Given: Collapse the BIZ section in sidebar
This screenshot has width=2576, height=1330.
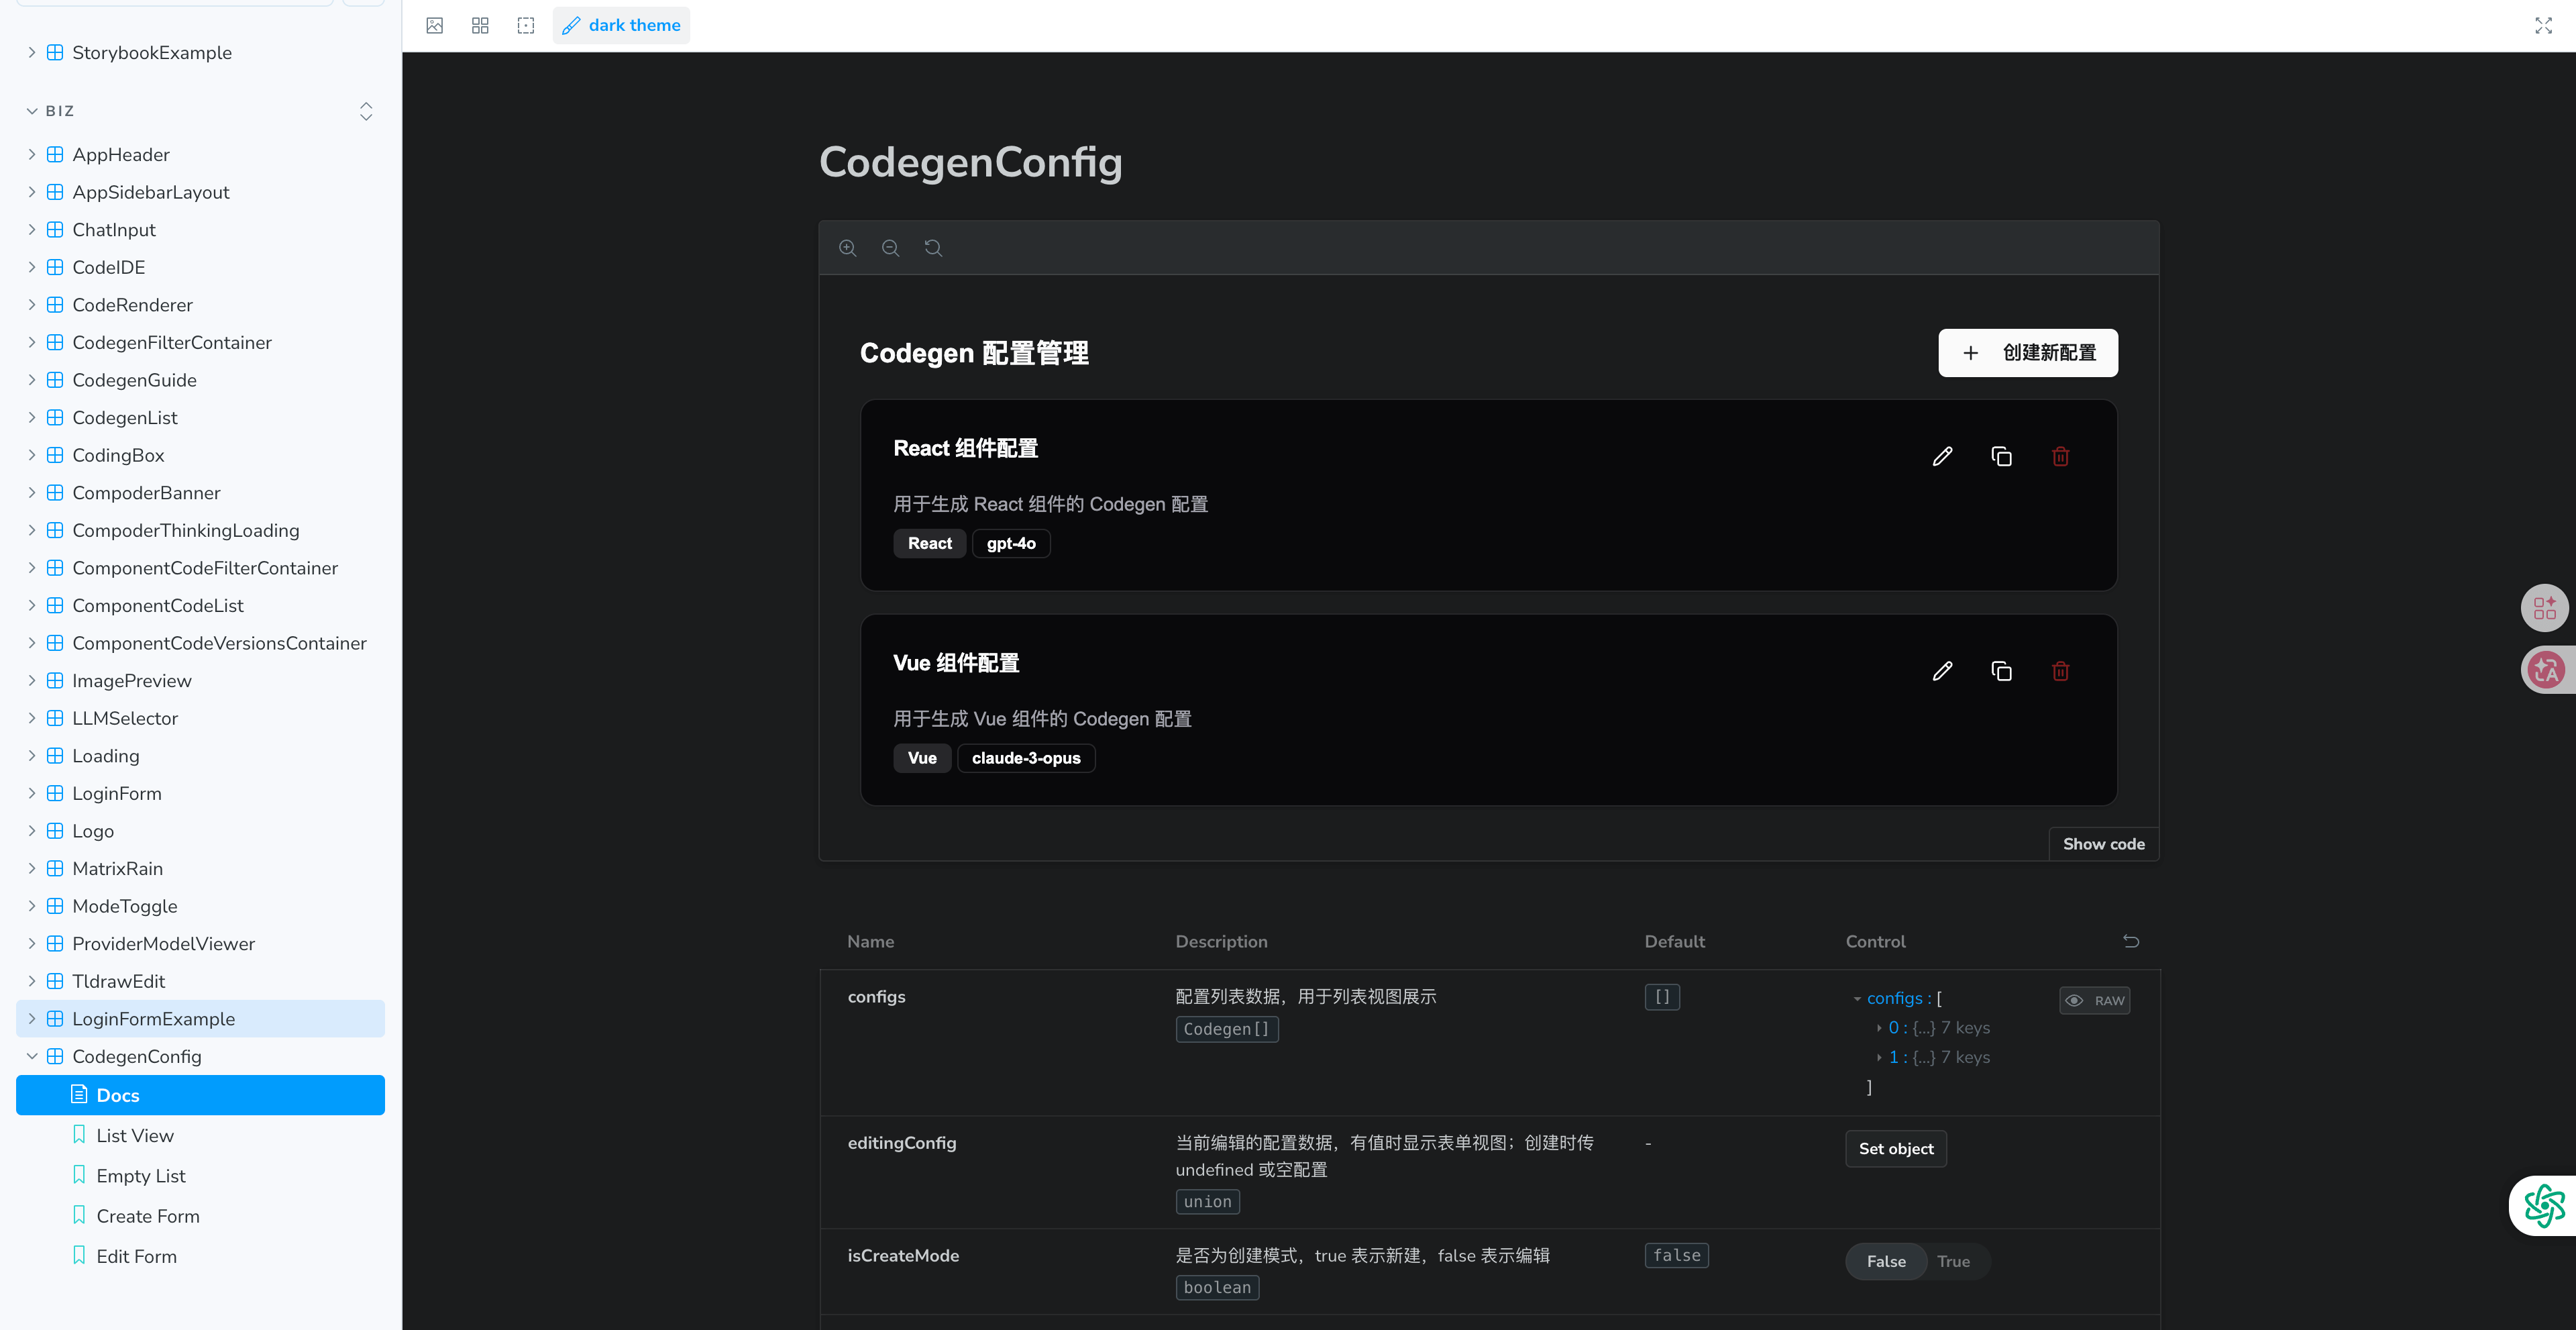Looking at the screenshot, I should click(x=32, y=111).
